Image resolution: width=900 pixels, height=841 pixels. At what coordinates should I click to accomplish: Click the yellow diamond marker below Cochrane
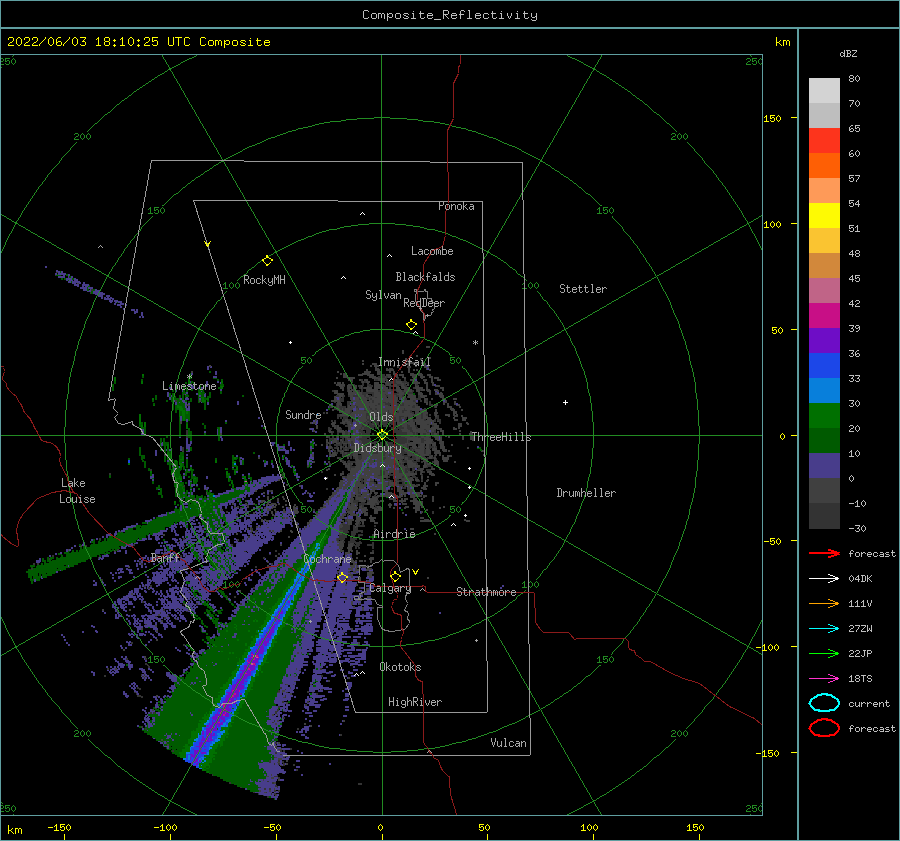[x=342, y=577]
